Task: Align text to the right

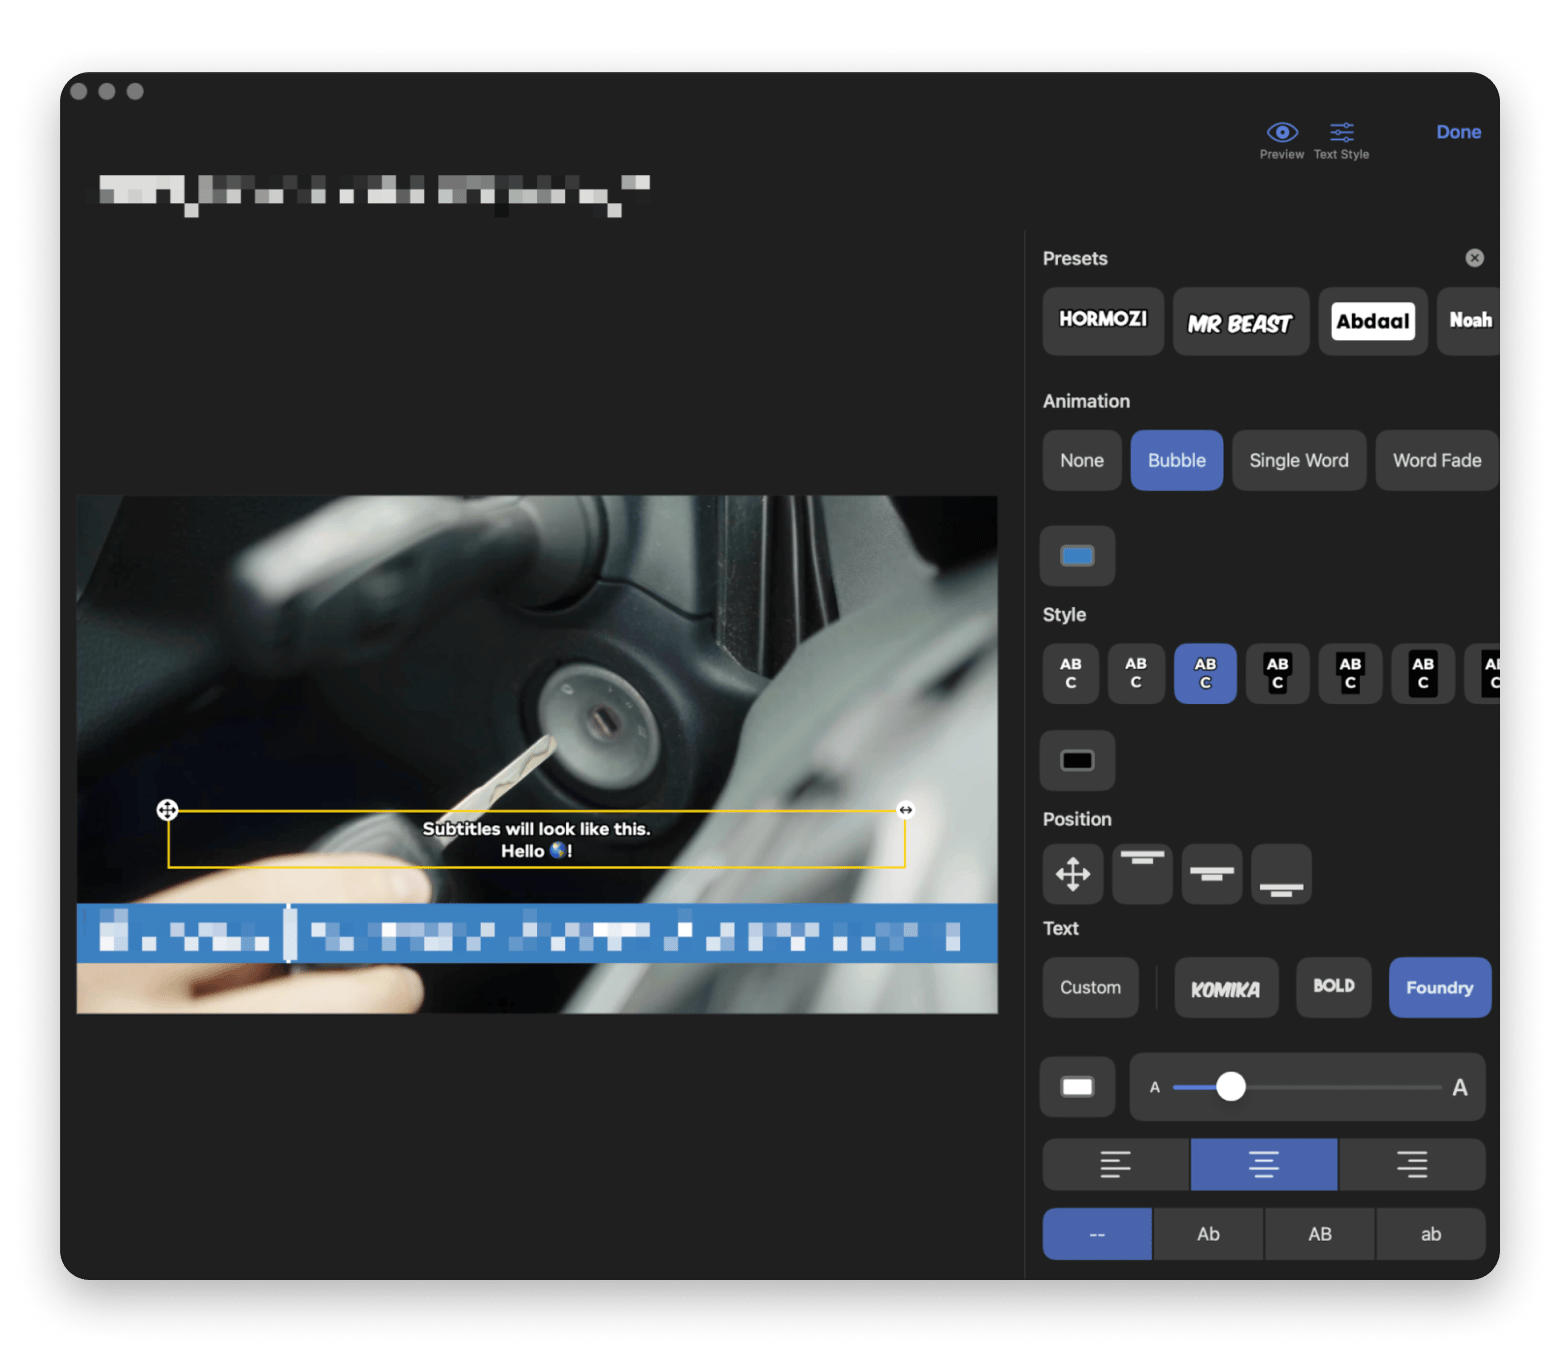Action: click(1411, 1164)
